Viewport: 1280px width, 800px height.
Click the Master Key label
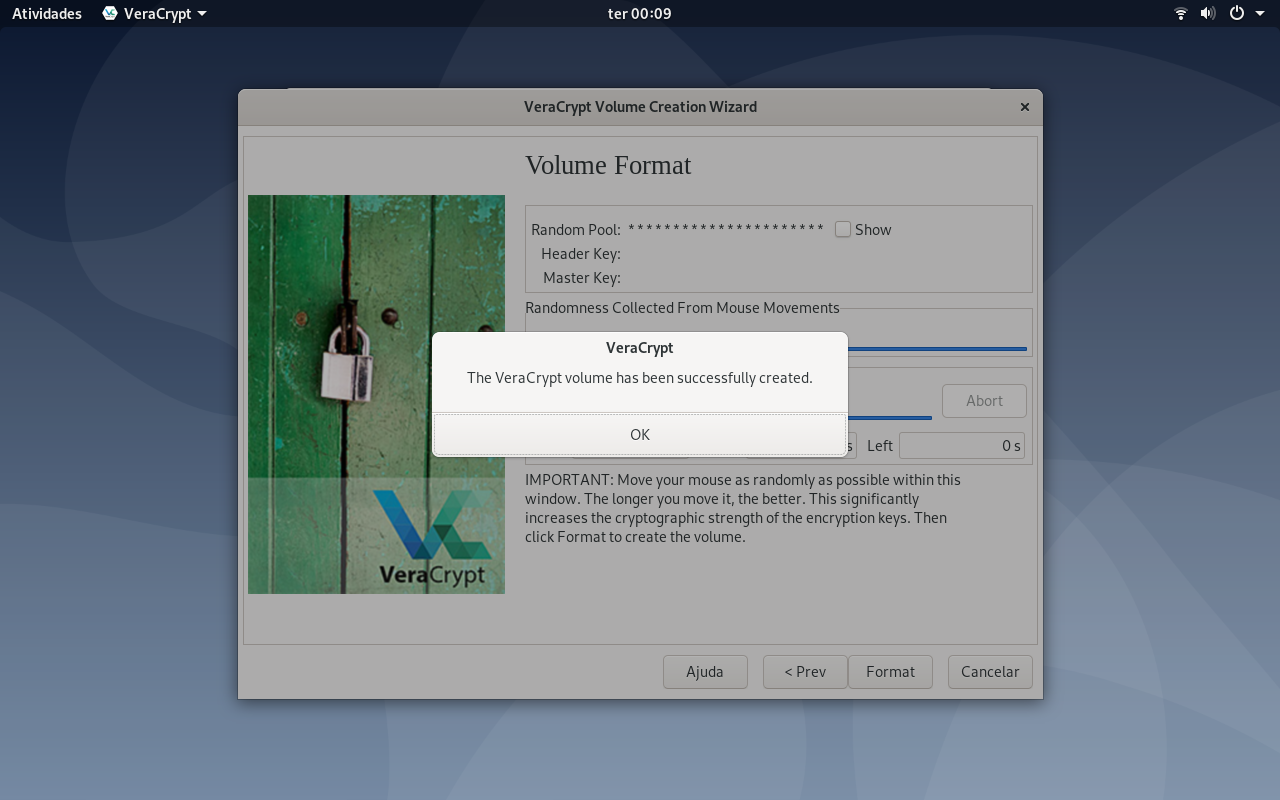(581, 278)
